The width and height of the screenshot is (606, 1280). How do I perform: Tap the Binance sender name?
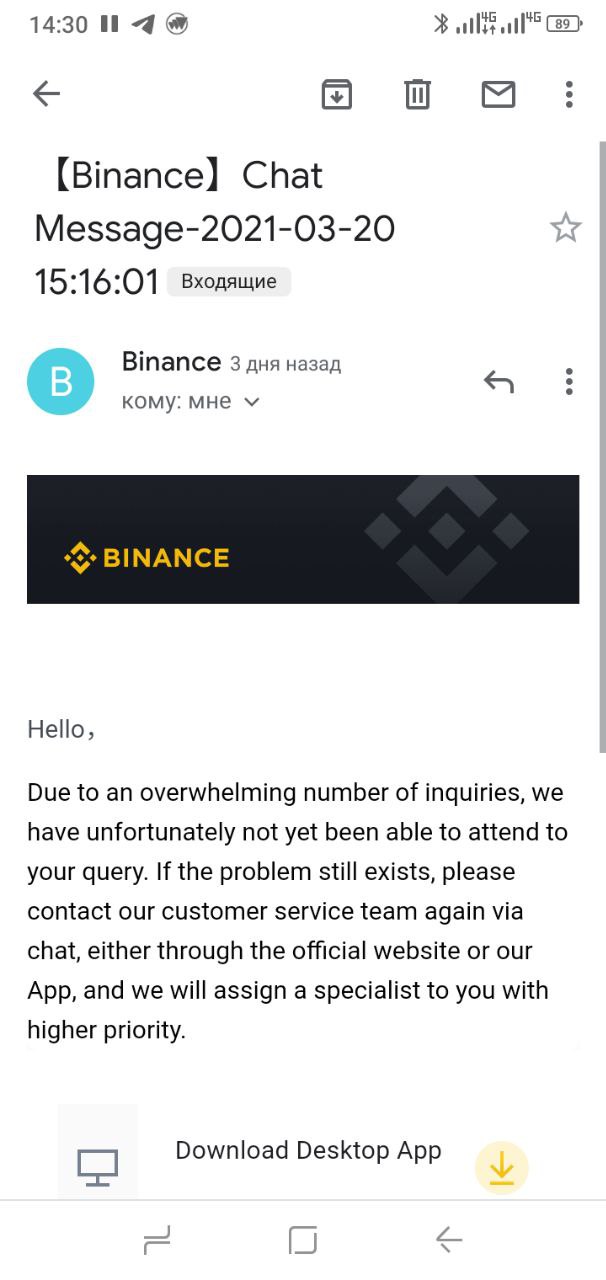click(171, 362)
